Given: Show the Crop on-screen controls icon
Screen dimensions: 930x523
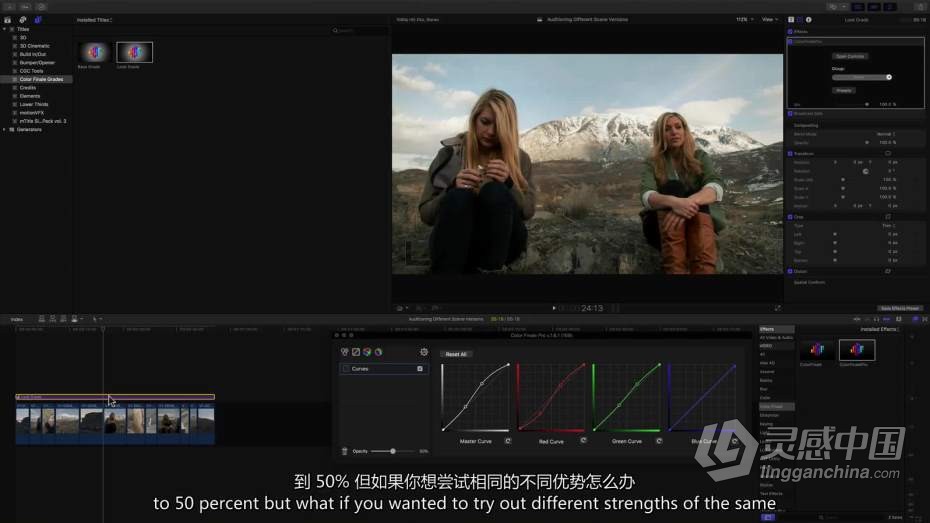Looking at the screenshot, I should [888, 217].
